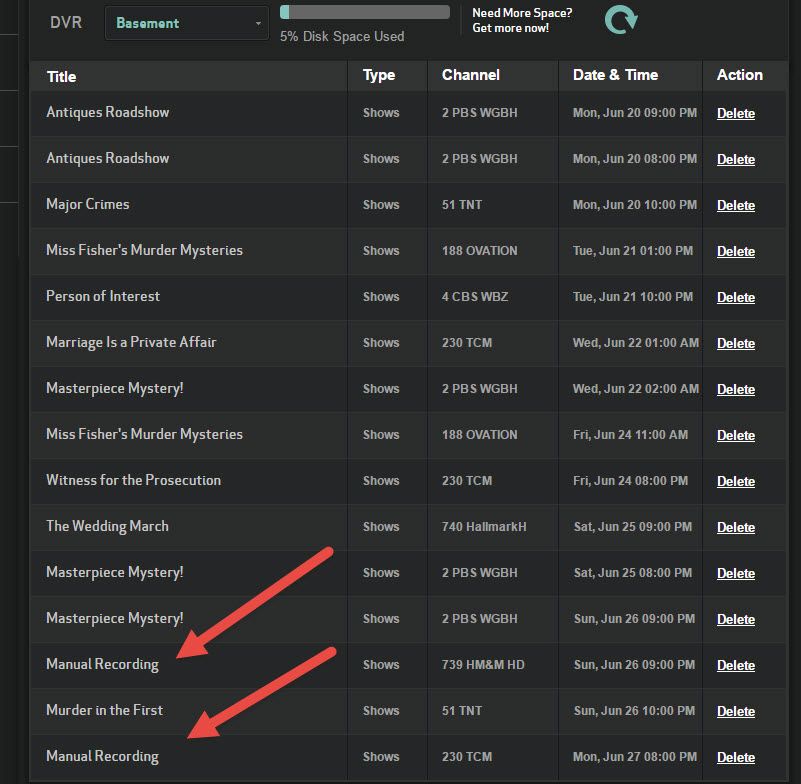The height and width of the screenshot is (784, 801).
Task: Delete Marriage Is a Private Affair
Action: click(736, 343)
